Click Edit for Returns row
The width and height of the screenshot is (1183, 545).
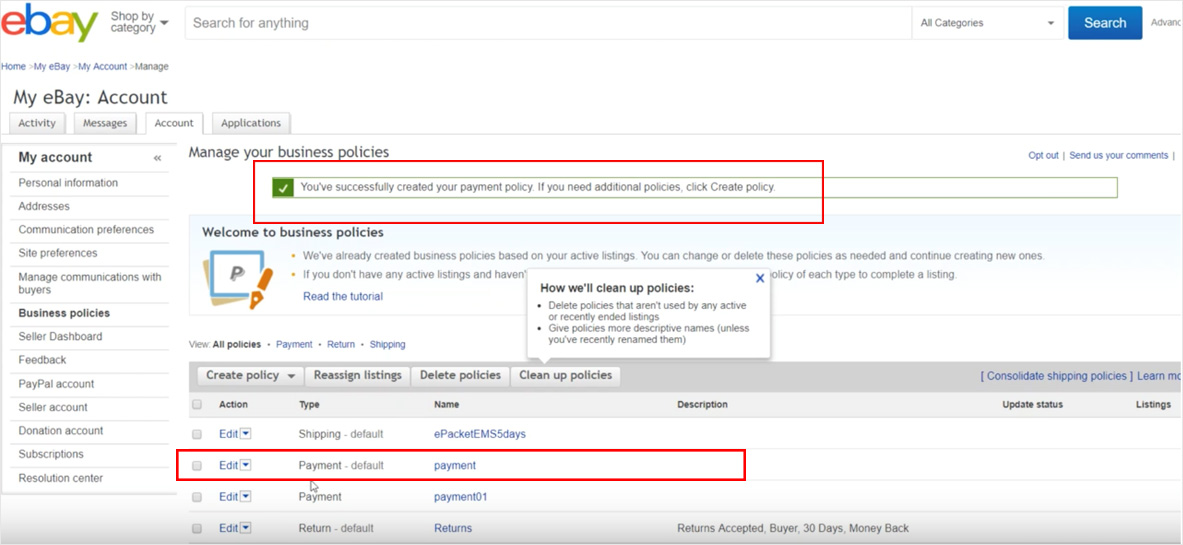coord(229,528)
